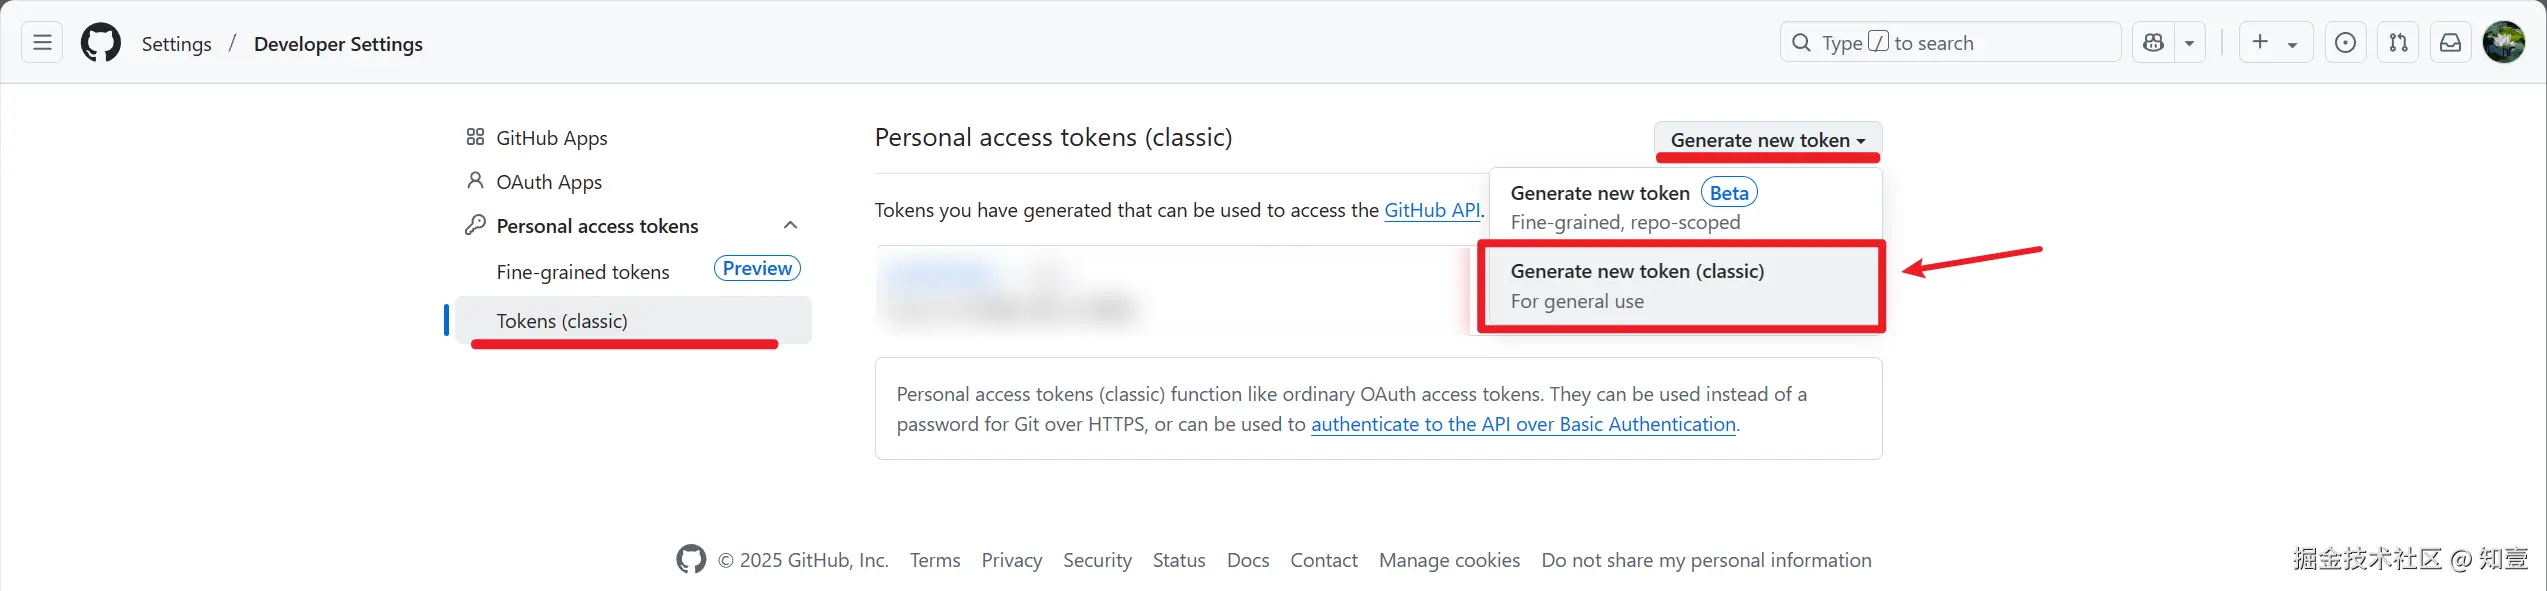The width and height of the screenshot is (2547, 591).
Task: Open GitHub Apps in the sidebar
Action: tap(551, 138)
